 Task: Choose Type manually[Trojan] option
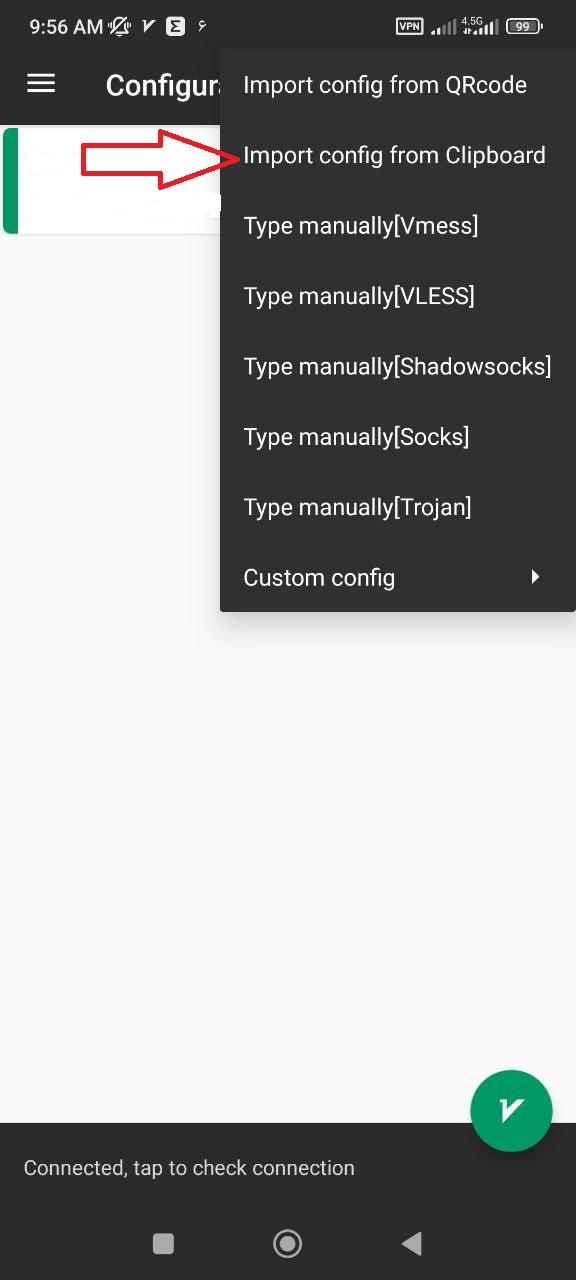click(357, 506)
